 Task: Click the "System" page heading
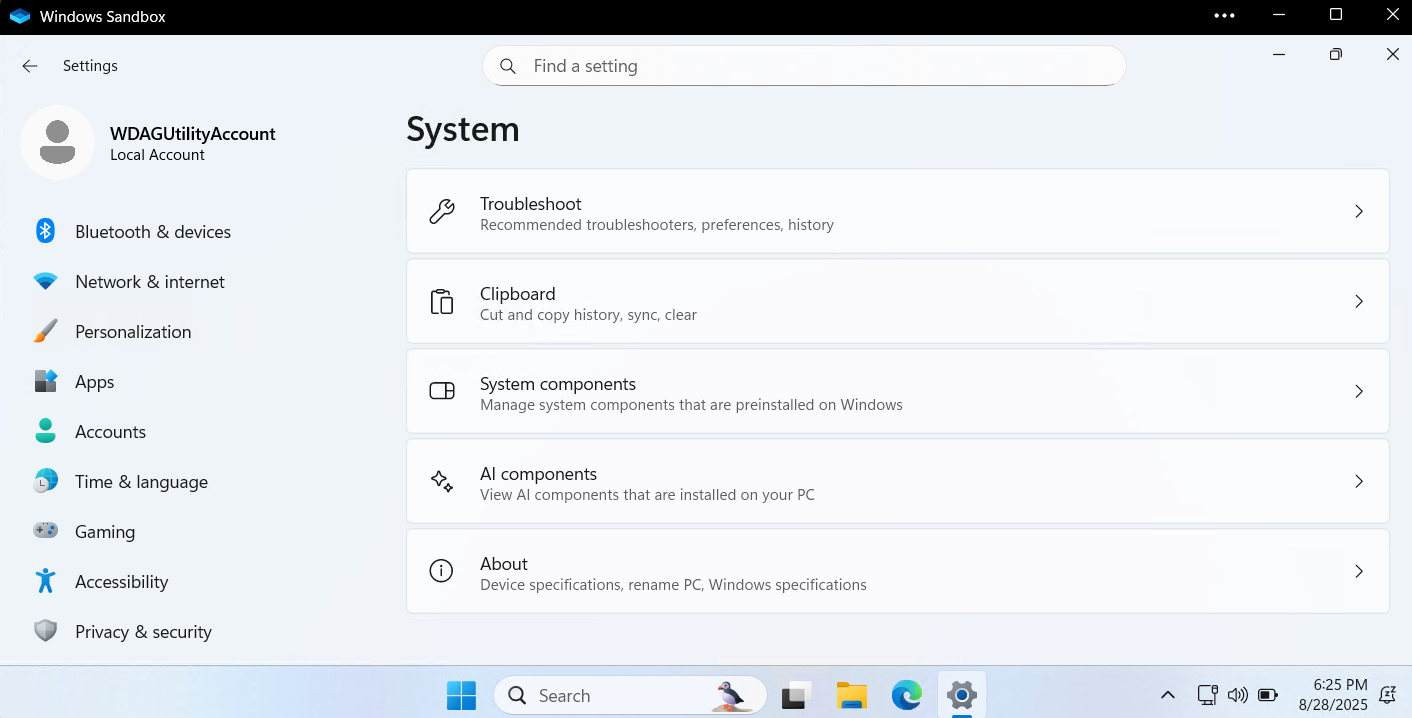pos(463,129)
